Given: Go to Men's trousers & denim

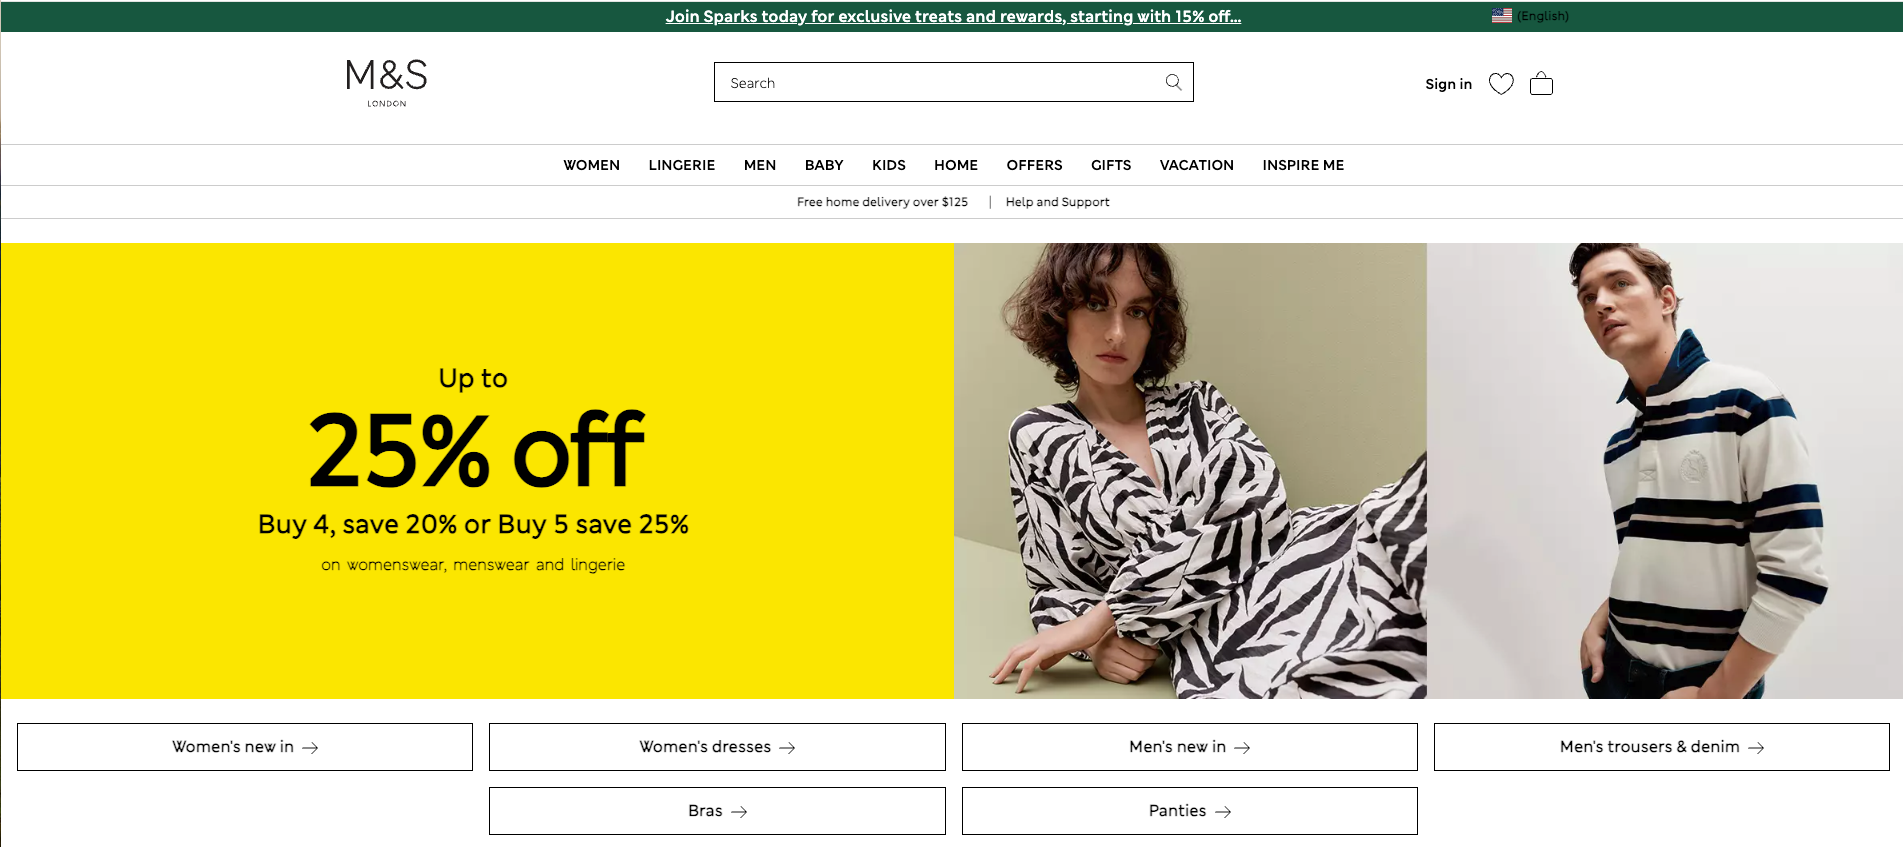Looking at the screenshot, I should pyautogui.click(x=1661, y=747).
